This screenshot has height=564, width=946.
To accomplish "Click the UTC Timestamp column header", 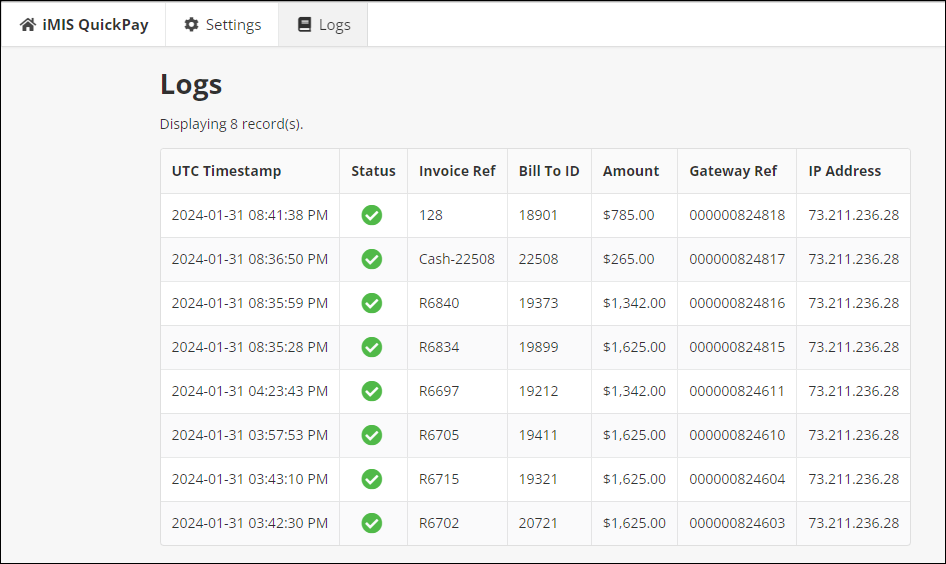I will pyautogui.click(x=226, y=171).
